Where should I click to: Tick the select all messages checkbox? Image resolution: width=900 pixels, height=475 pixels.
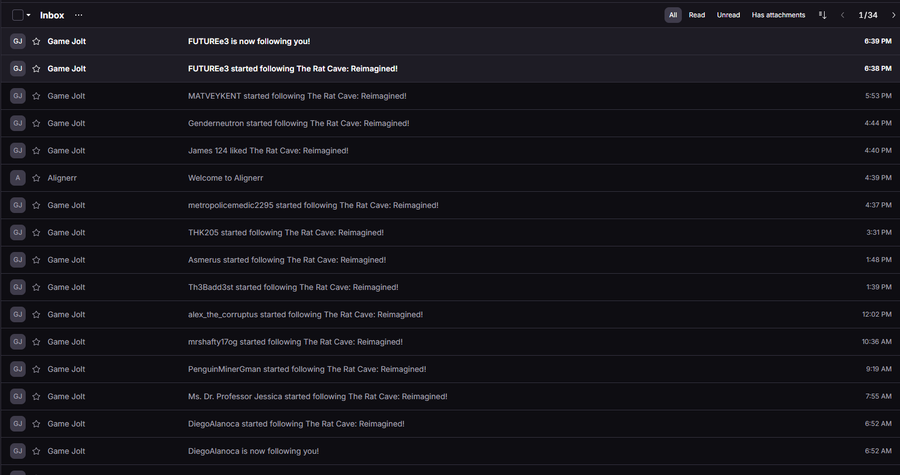click(17, 15)
